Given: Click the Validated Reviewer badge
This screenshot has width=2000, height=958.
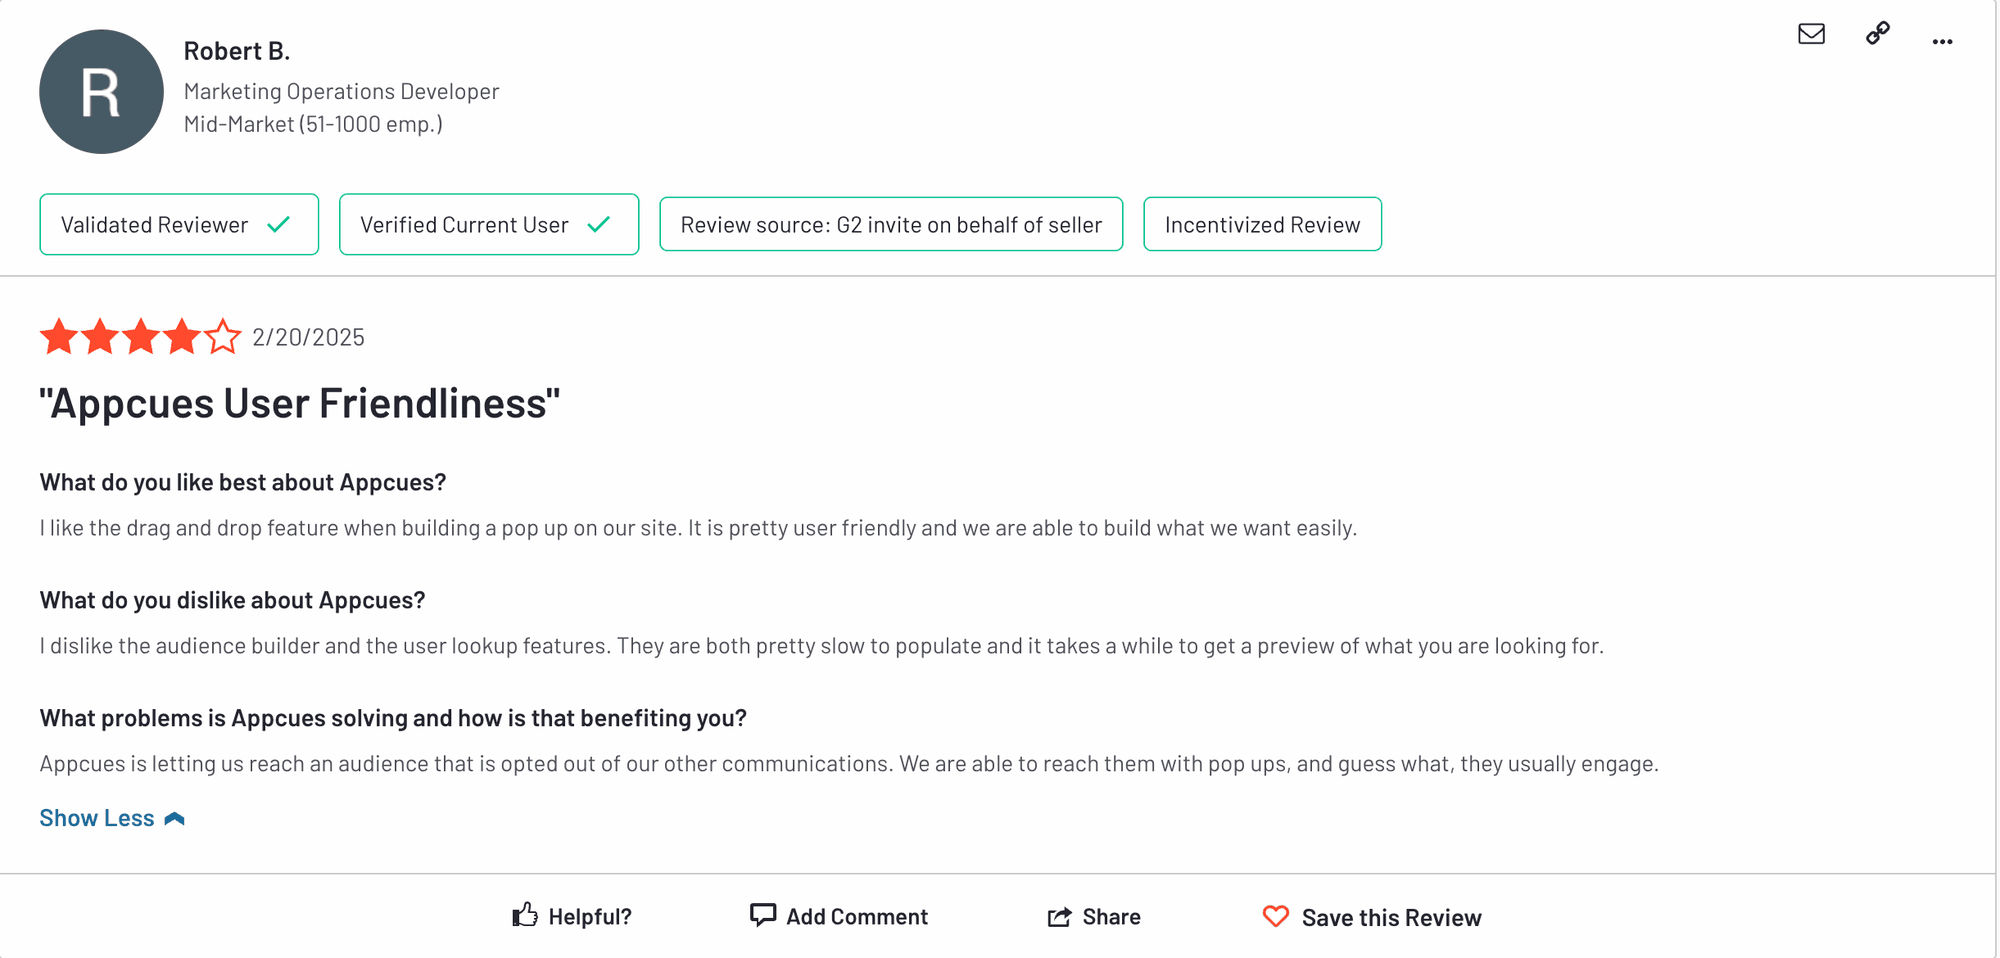Looking at the screenshot, I should point(154,225).
